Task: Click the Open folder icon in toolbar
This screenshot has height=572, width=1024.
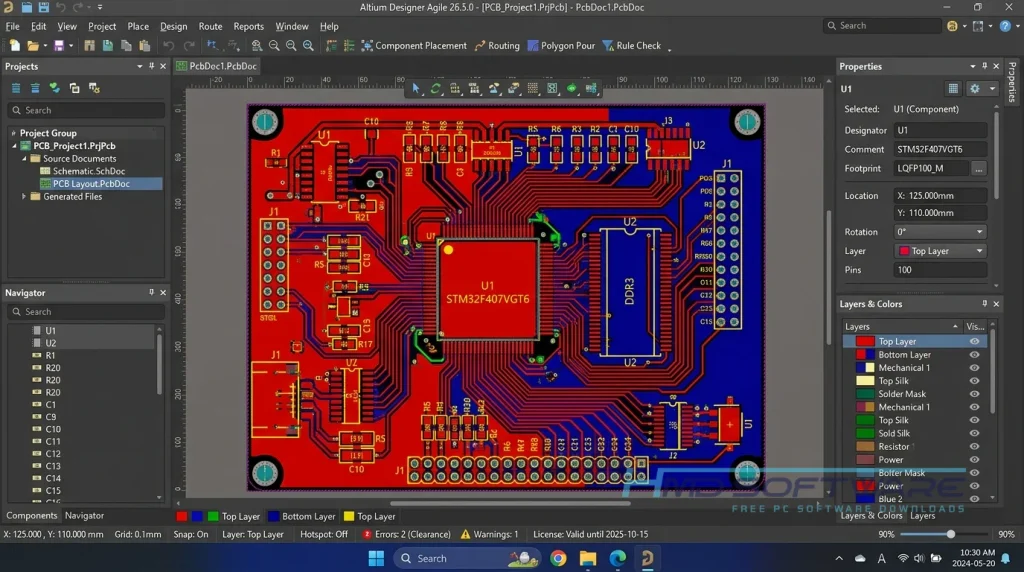Action: point(32,46)
